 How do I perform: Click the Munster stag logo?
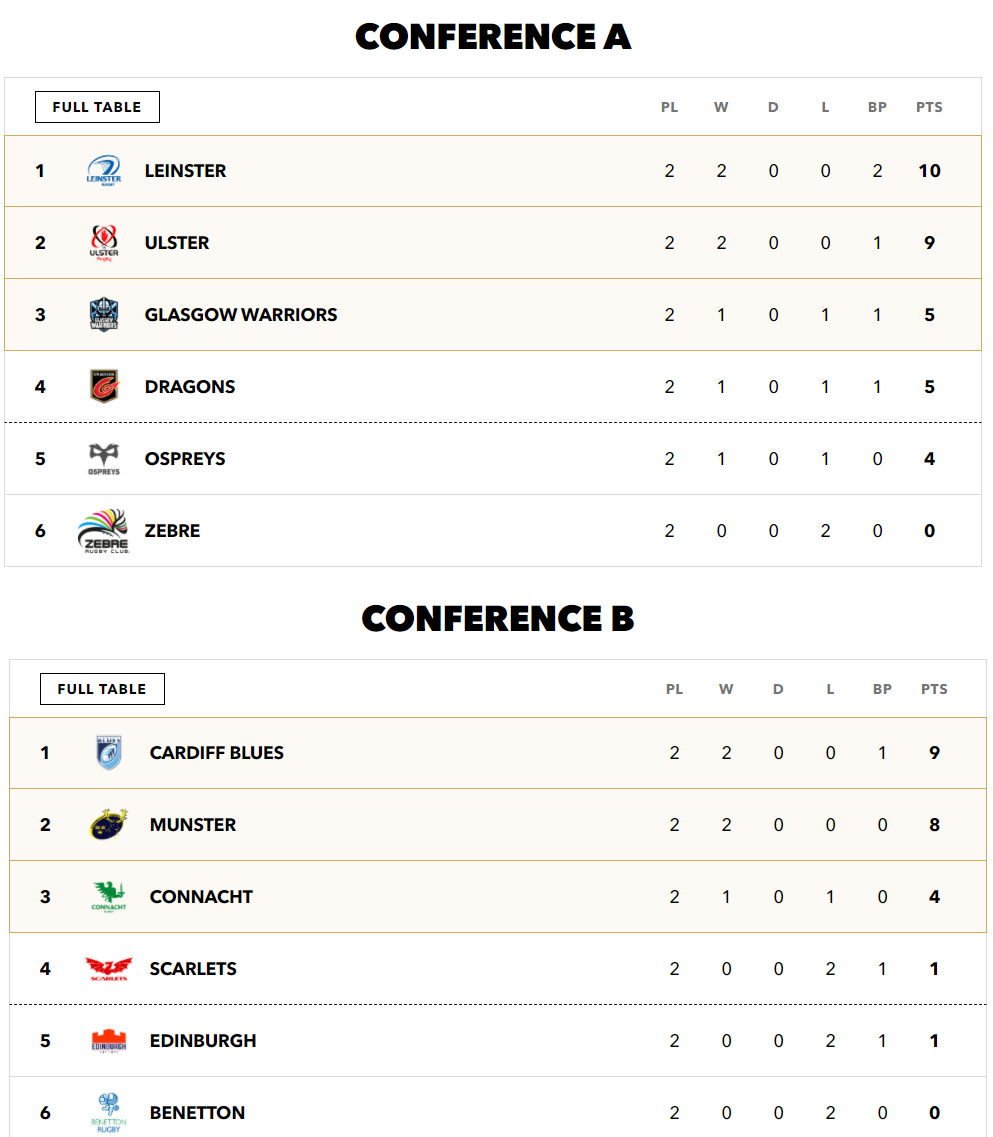click(x=109, y=824)
